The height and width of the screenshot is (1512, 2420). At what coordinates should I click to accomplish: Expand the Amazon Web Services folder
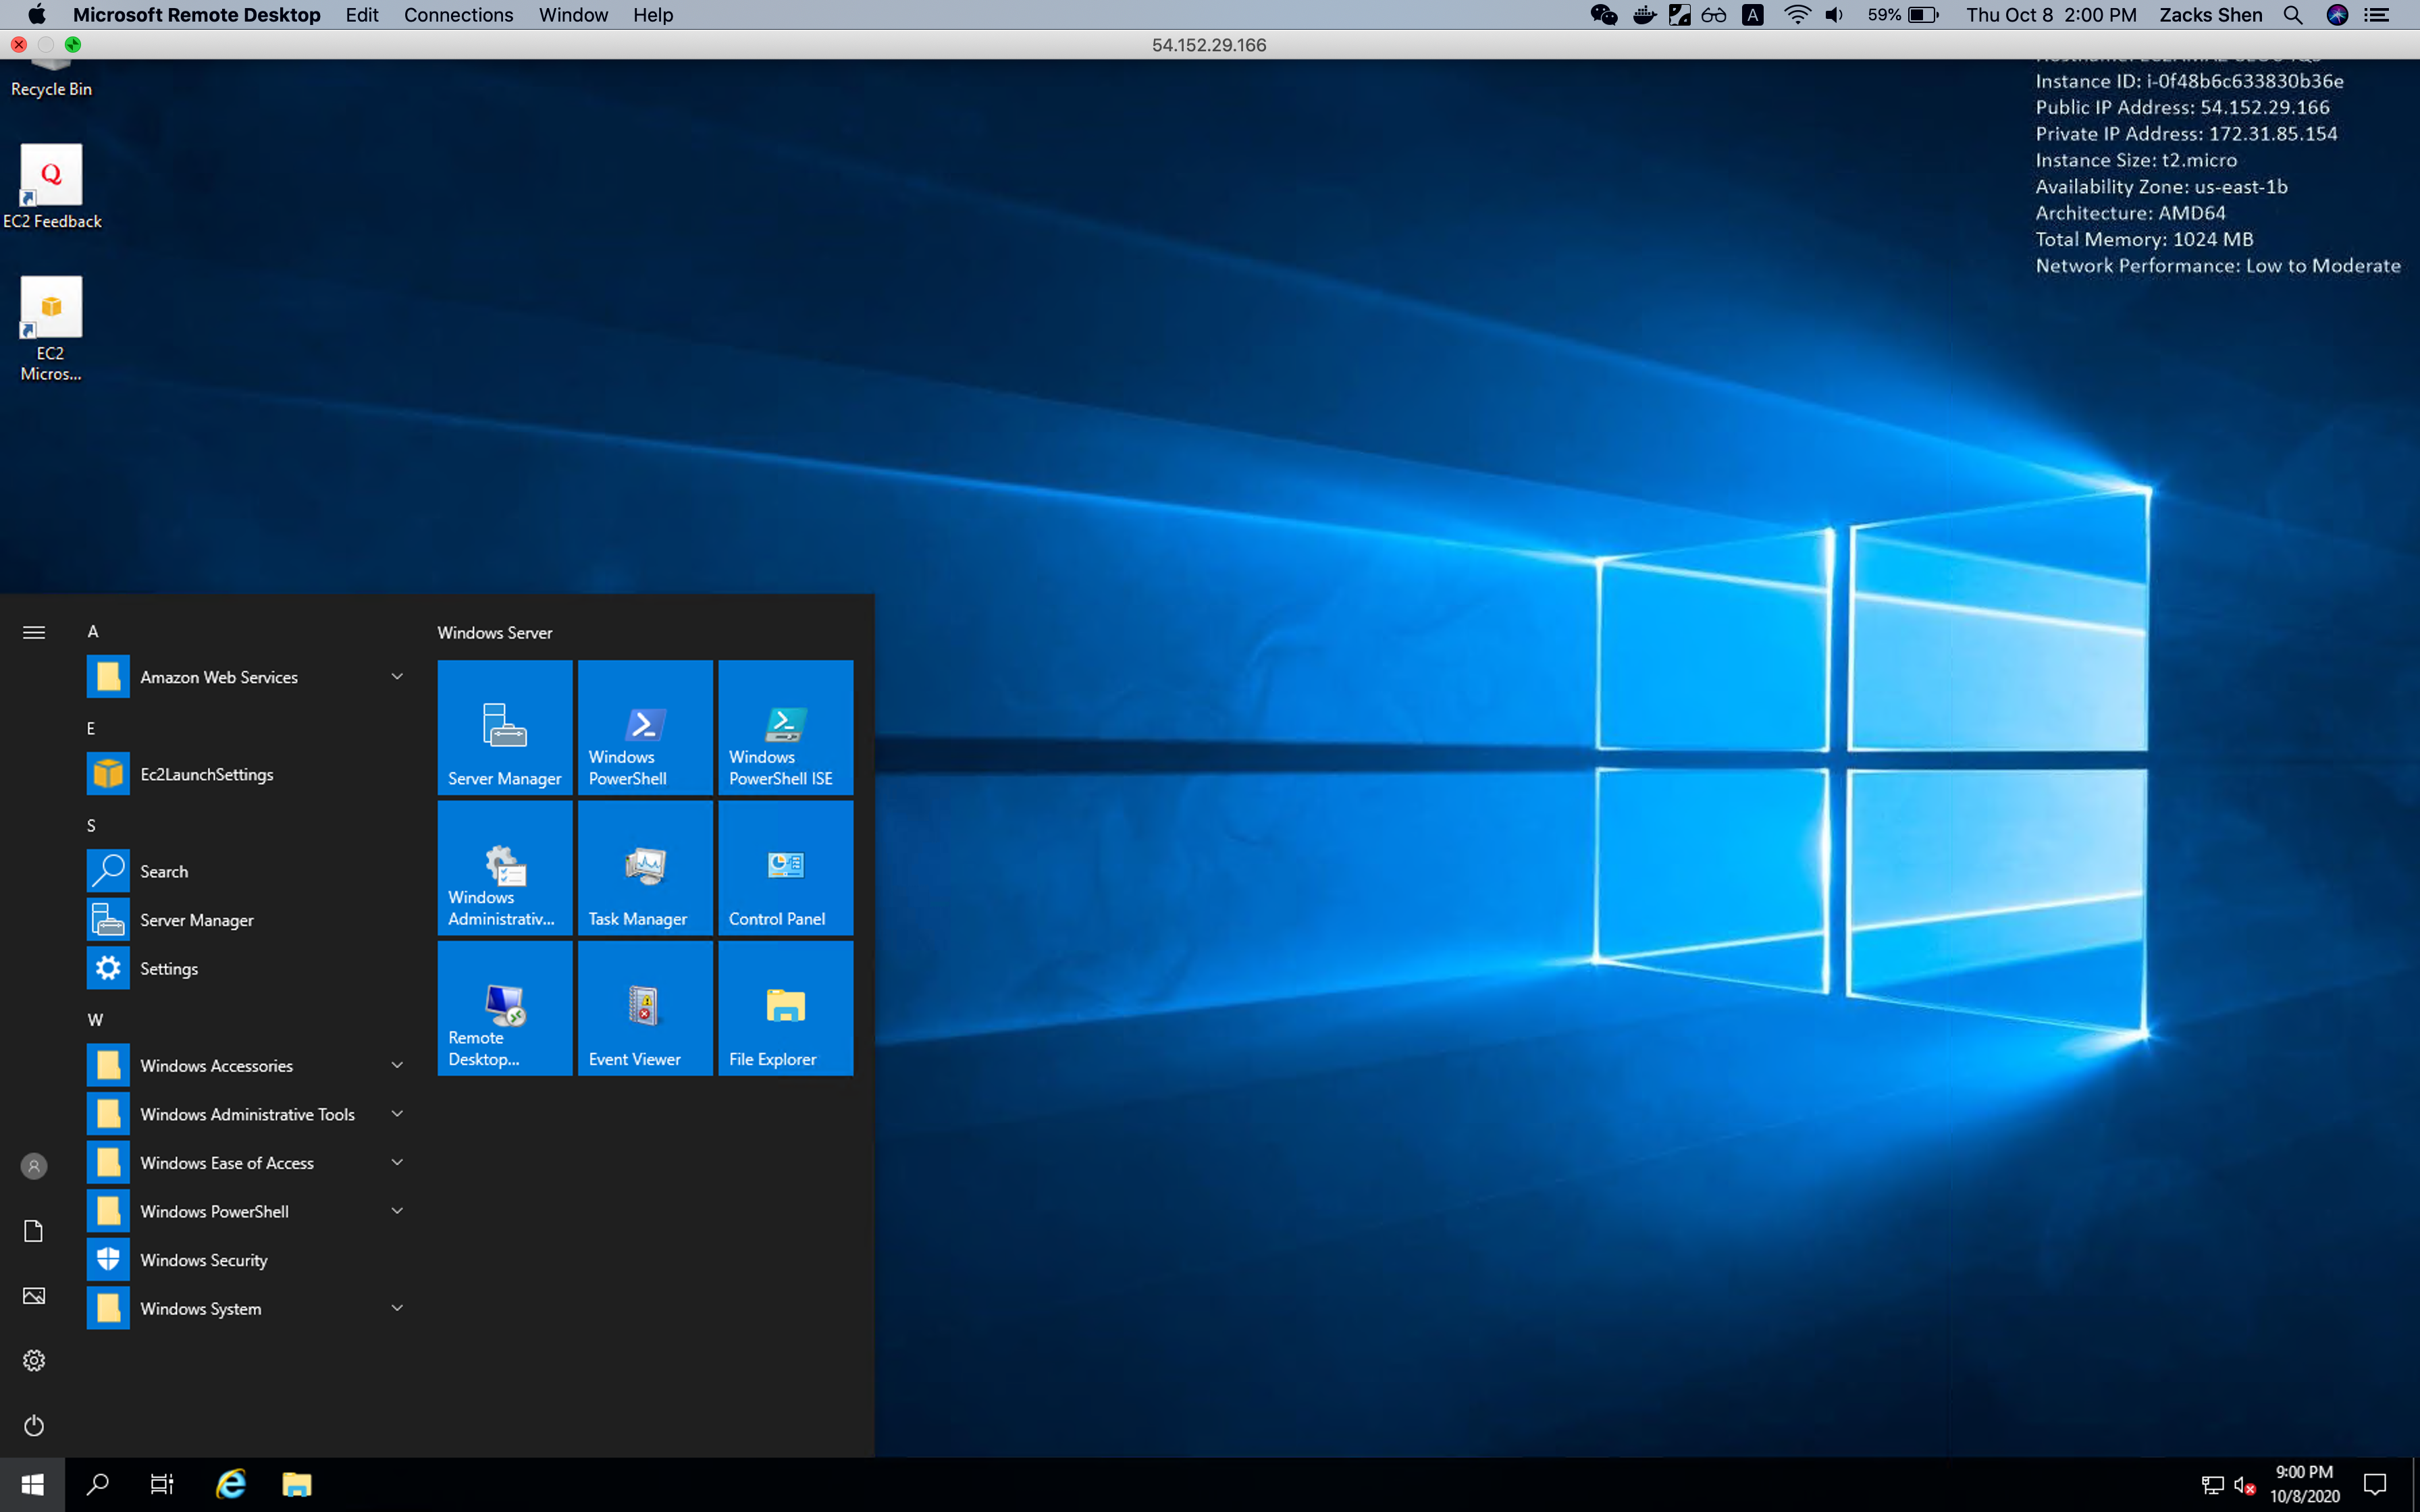[397, 677]
